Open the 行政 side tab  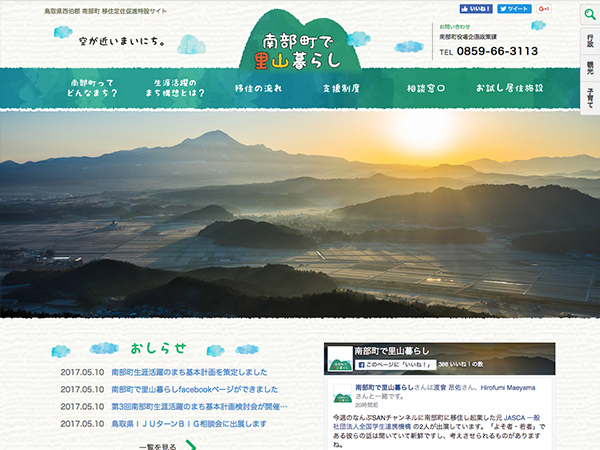(590, 41)
